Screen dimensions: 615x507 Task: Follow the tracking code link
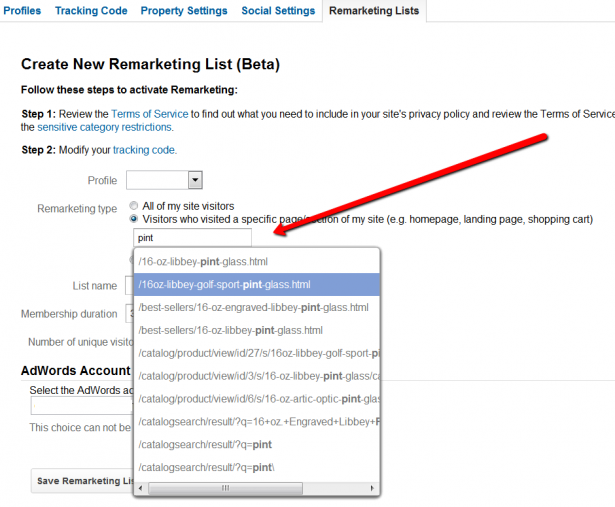(x=144, y=150)
